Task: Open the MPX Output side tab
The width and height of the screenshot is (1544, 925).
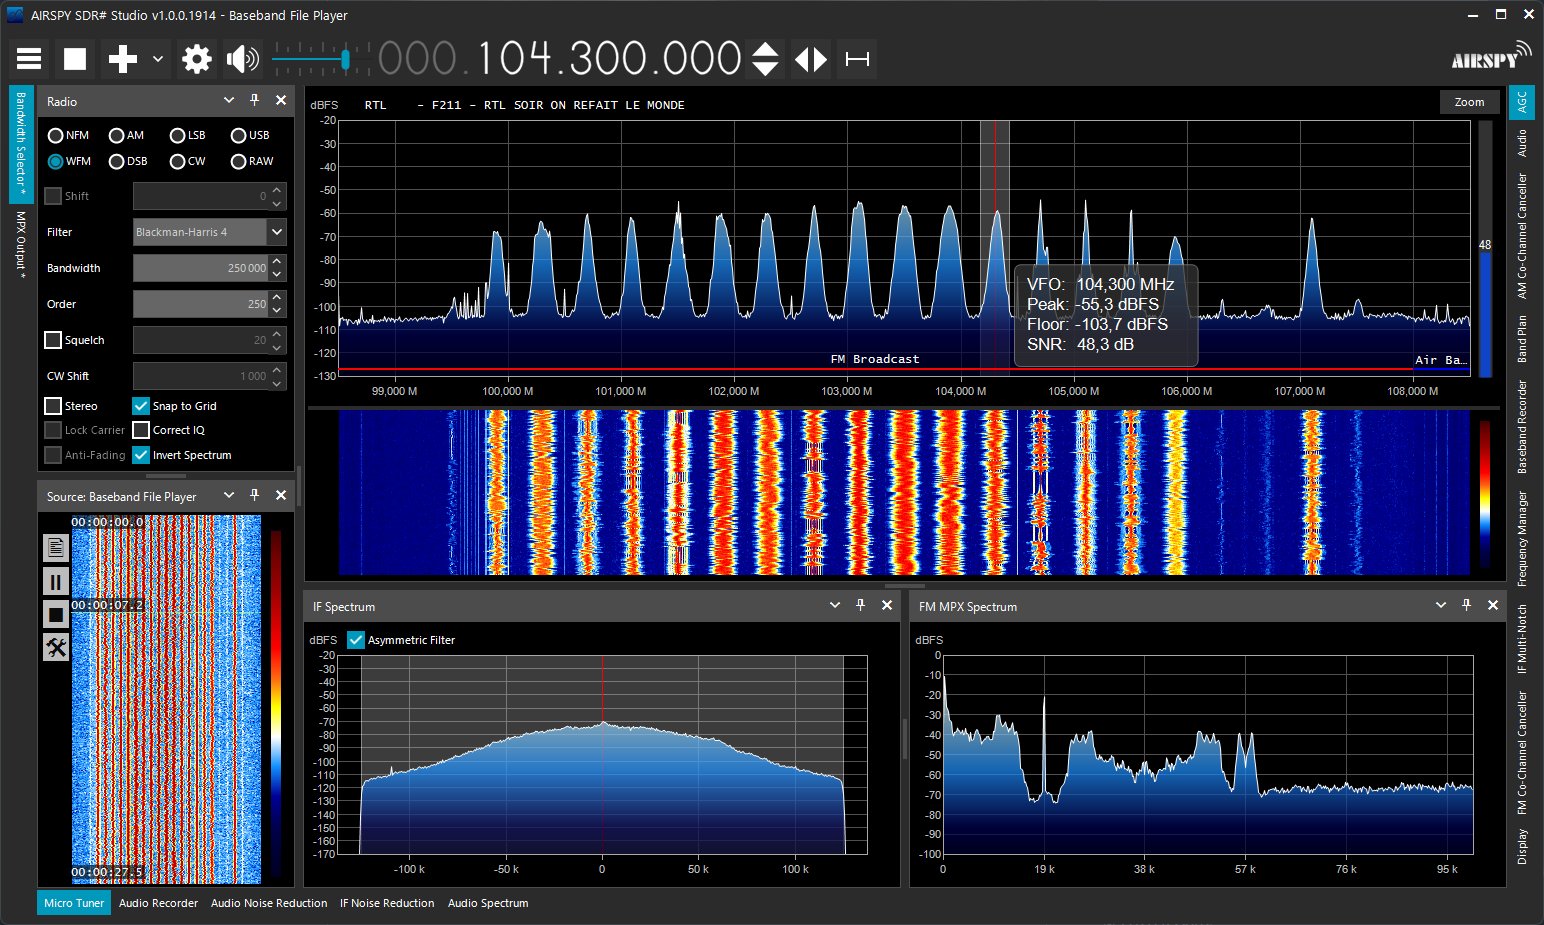Action: click(x=22, y=244)
